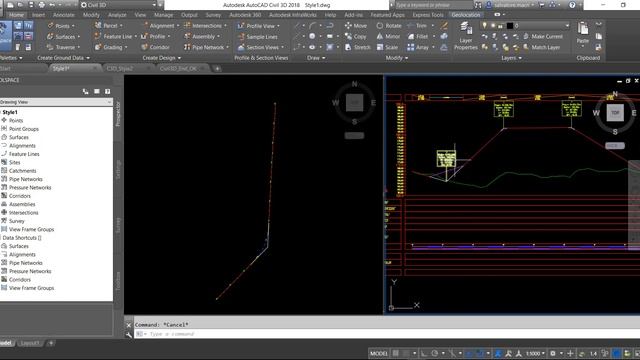640x360 pixels.
Task: Switch to the Annotate ribbon tab
Action: 64,15
